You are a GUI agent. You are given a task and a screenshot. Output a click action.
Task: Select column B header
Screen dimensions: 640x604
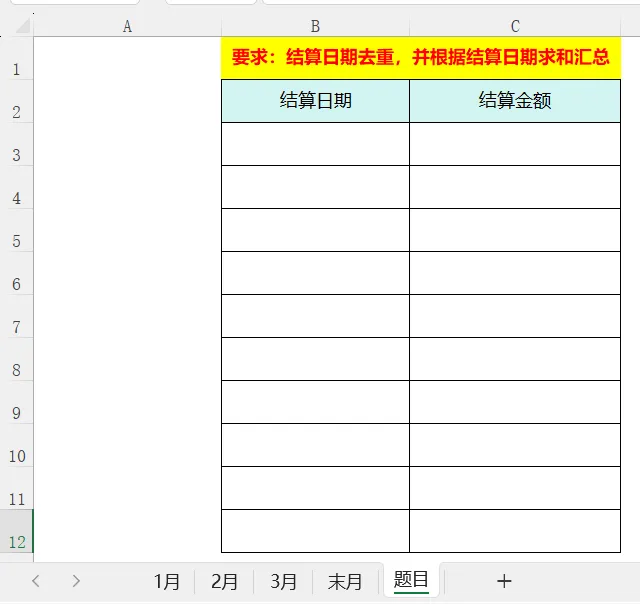point(315,27)
